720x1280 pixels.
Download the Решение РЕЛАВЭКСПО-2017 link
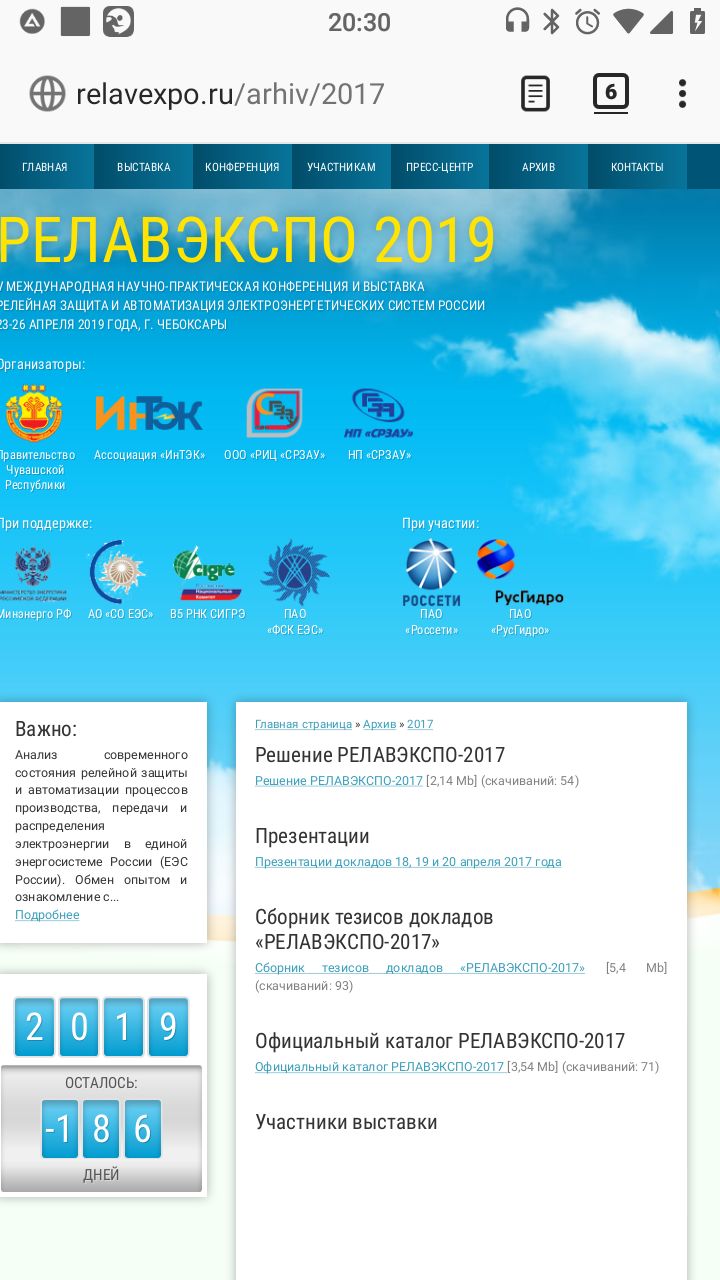339,781
